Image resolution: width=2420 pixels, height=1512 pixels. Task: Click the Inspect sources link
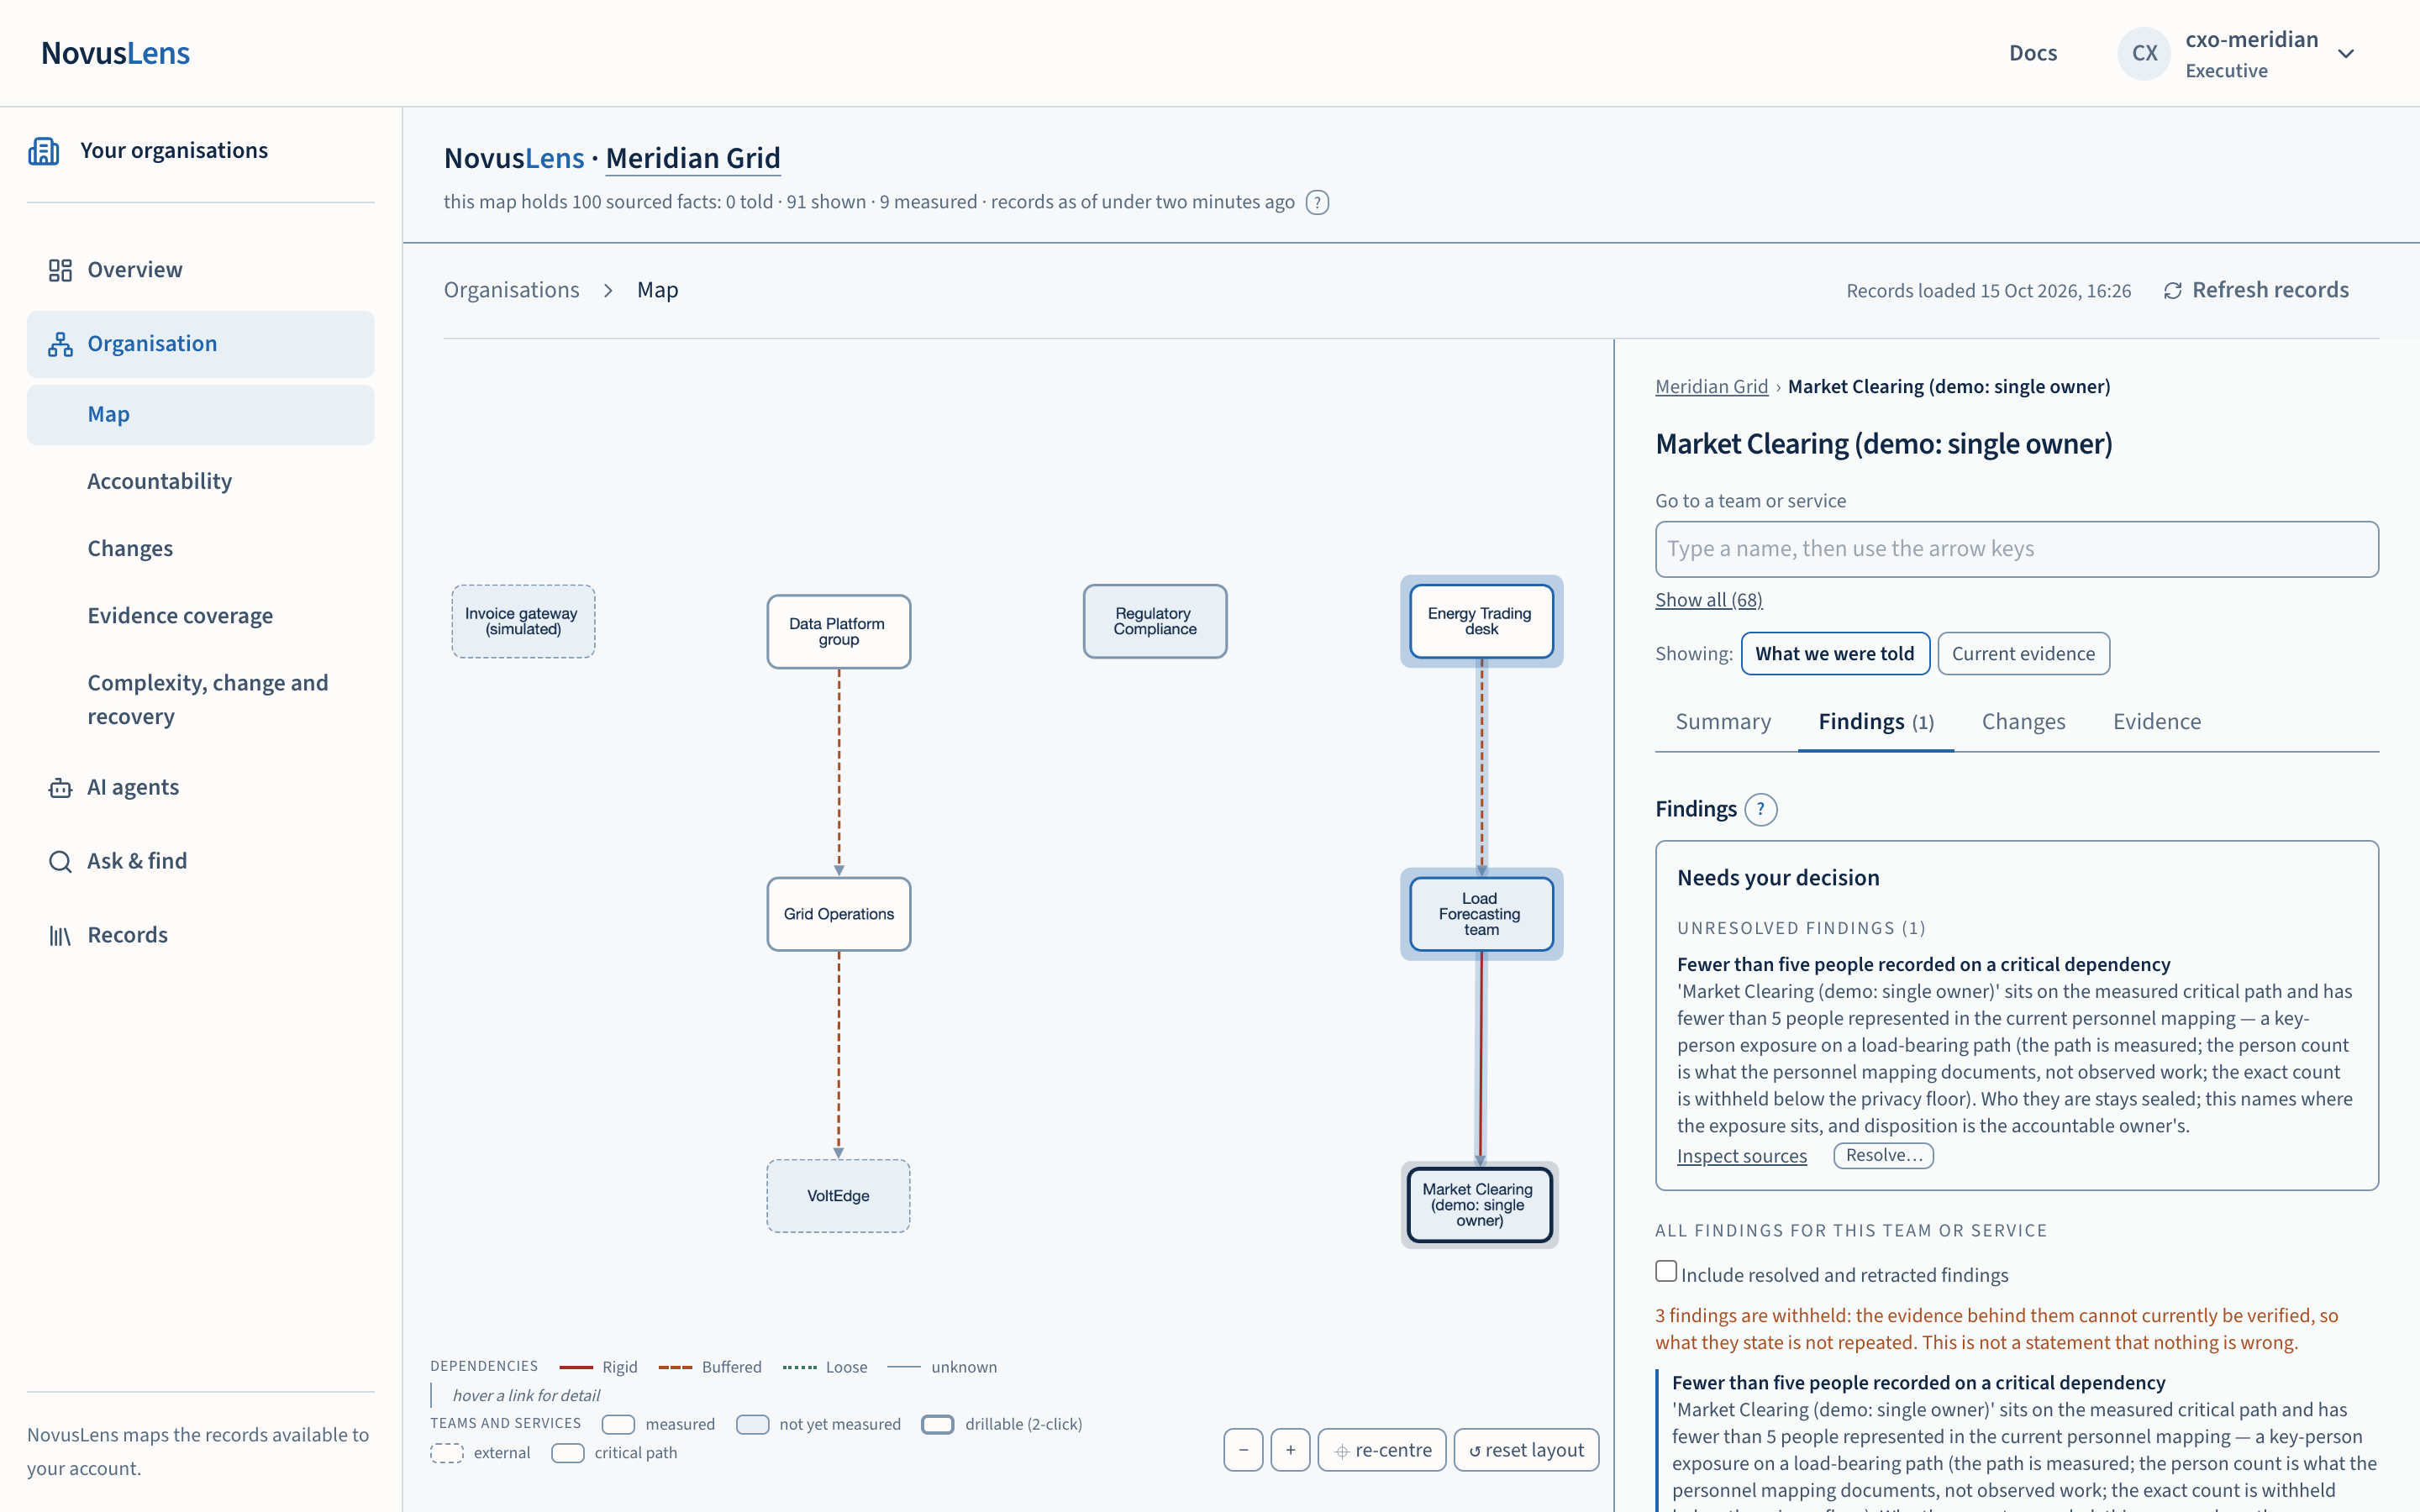point(1742,1156)
